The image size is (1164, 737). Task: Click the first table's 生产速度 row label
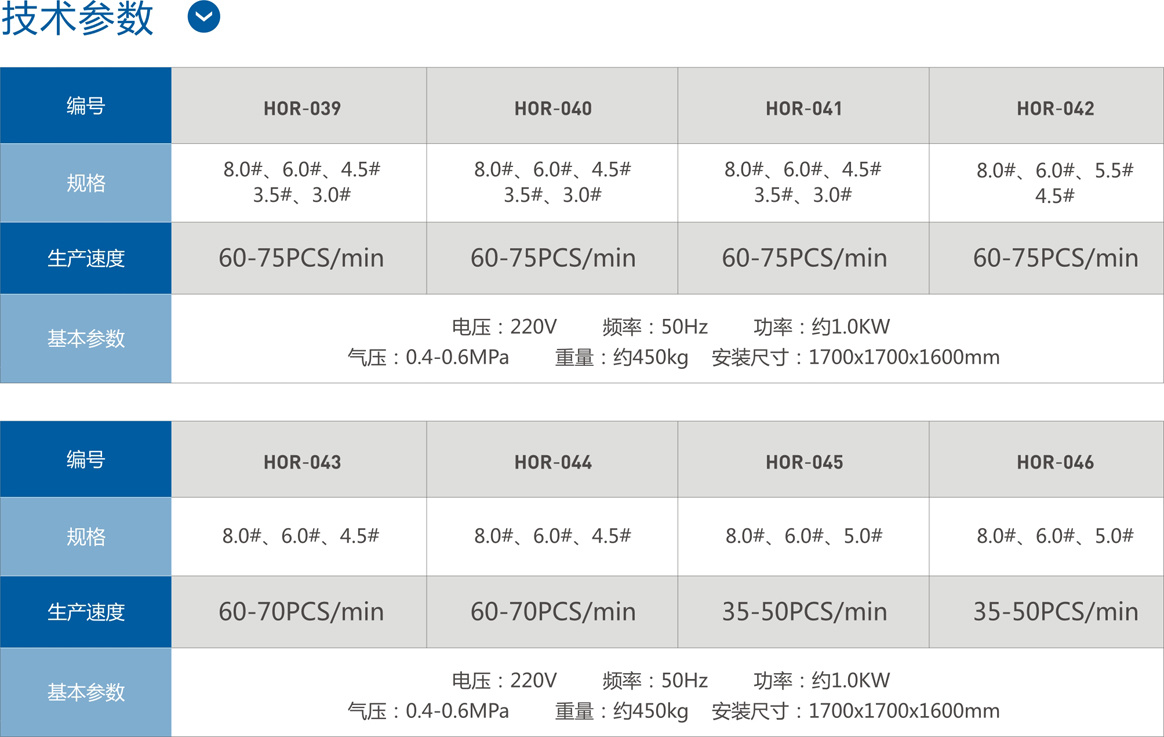(86, 258)
